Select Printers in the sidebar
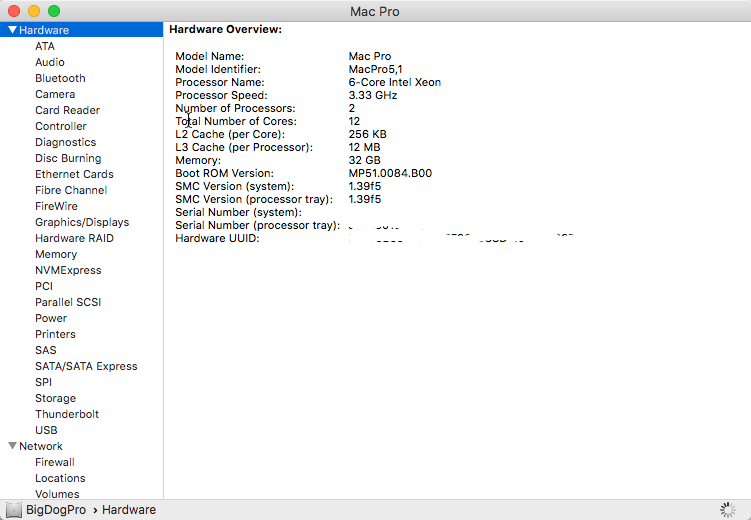The width and height of the screenshot is (751, 520). (x=55, y=334)
